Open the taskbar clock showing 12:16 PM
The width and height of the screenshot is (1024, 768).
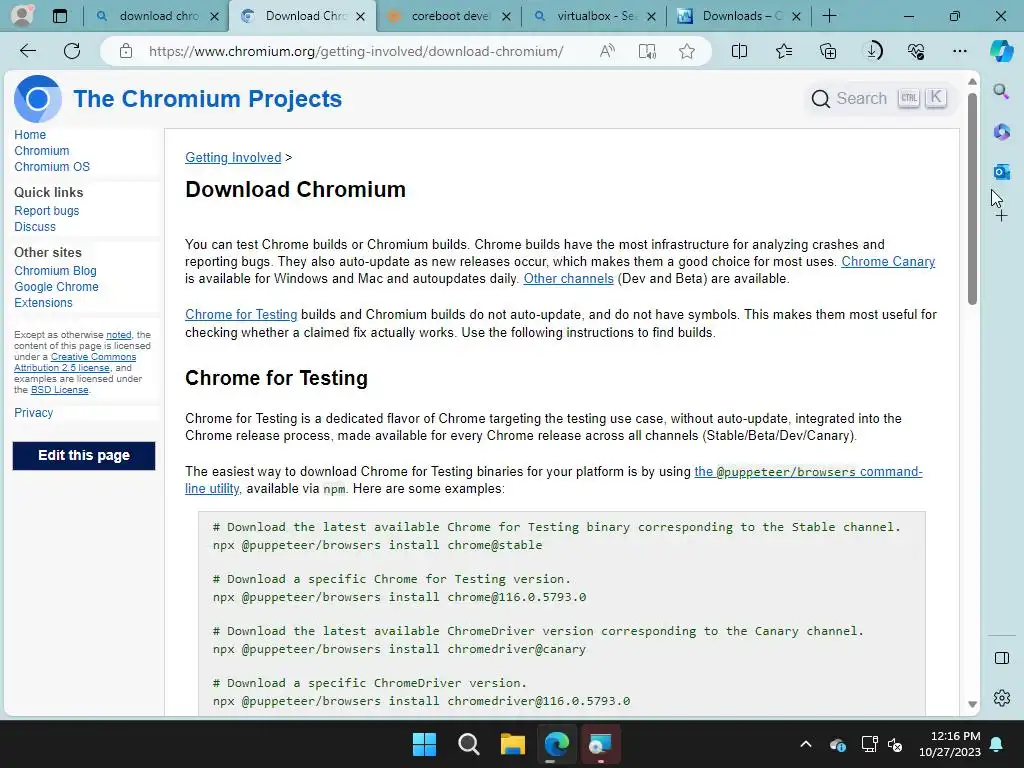[x=950, y=744]
